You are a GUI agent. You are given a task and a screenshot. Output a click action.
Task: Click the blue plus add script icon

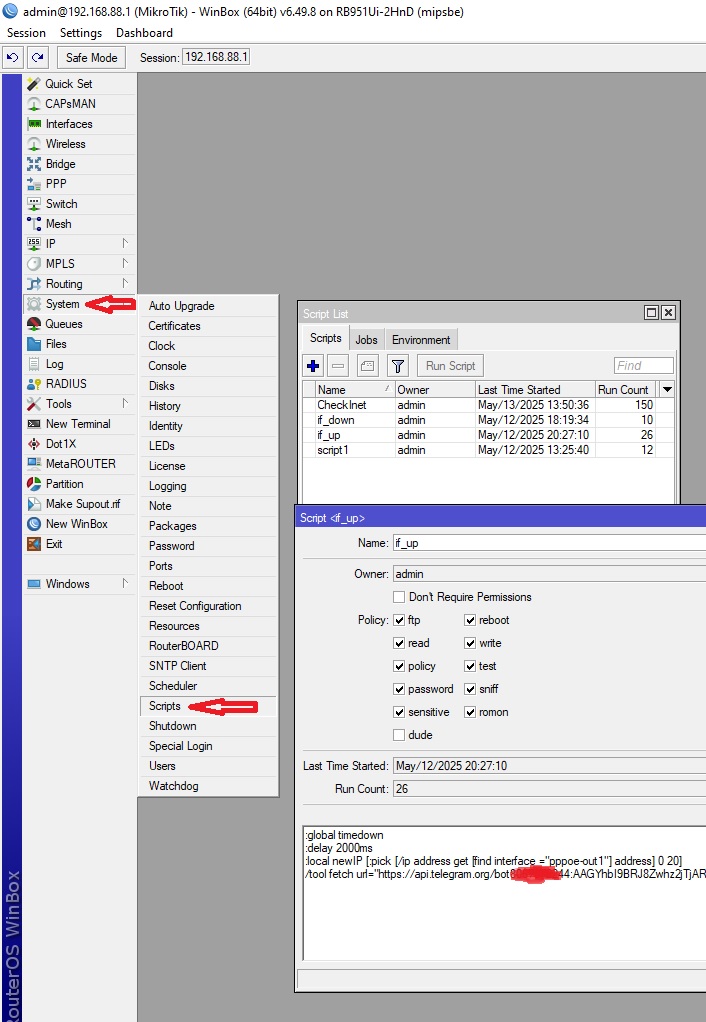(313, 366)
